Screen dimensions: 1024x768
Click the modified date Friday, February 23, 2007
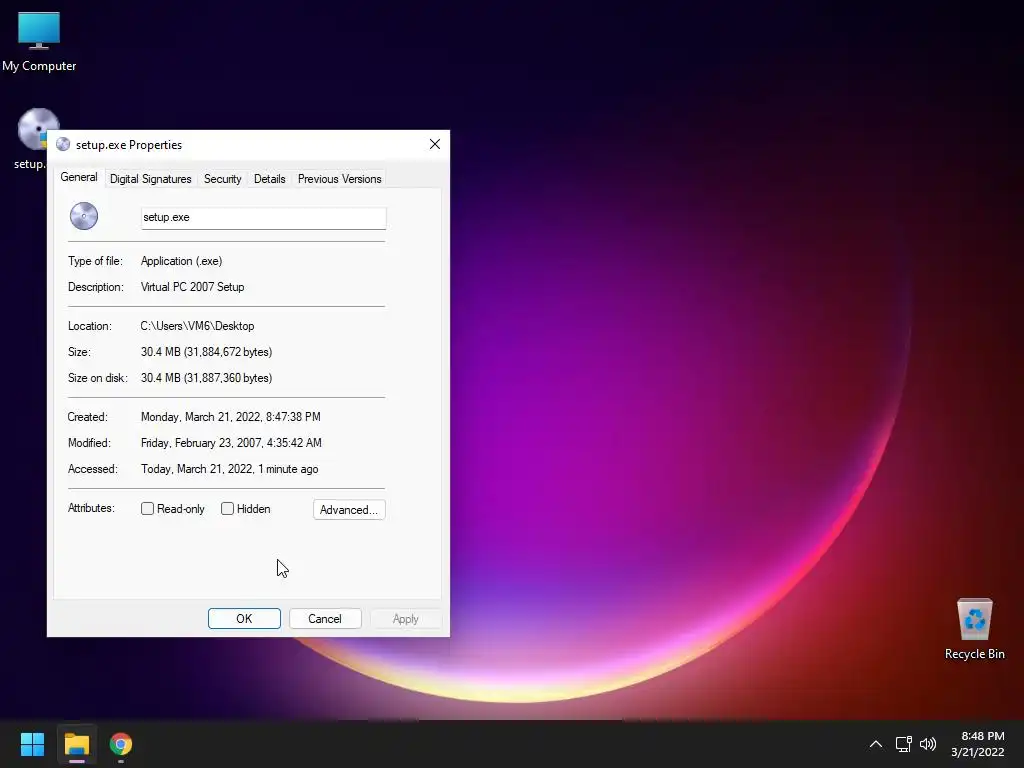[231, 443]
